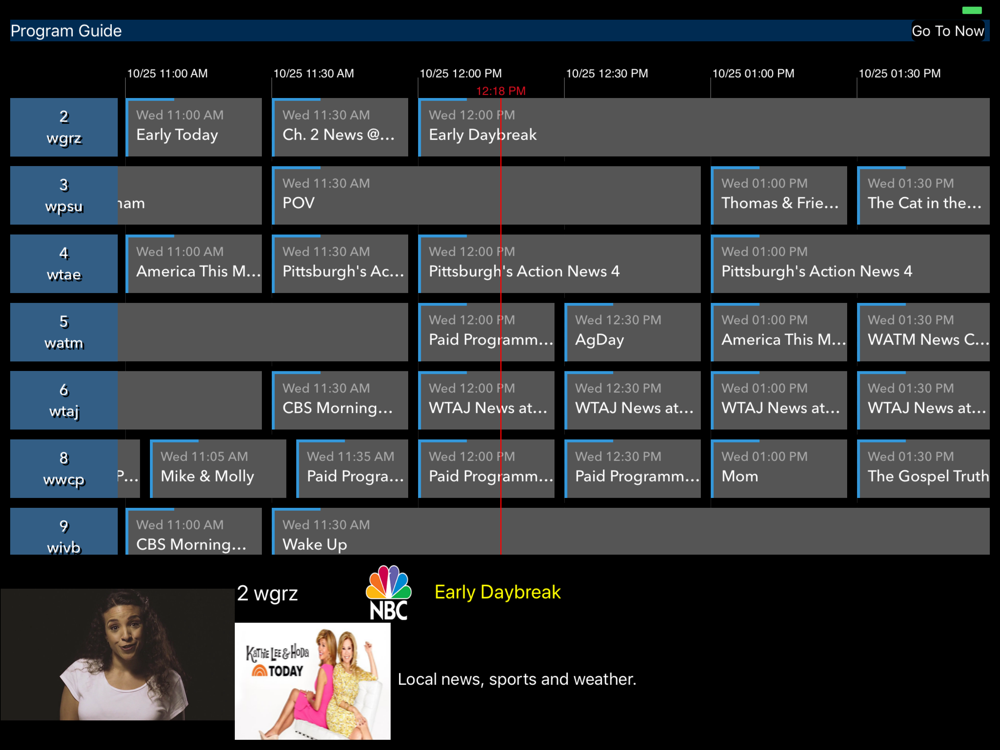1000x750 pixels.
Task: Select WTAJ News at 01:30 PM
Action: click(923, 400)
